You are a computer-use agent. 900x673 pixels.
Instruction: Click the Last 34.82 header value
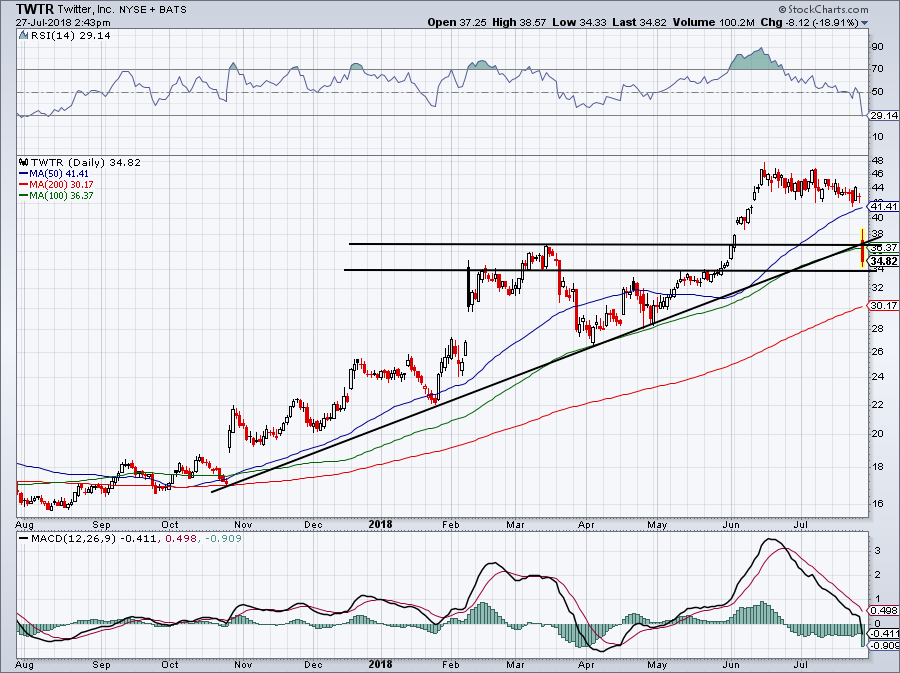pyautogui.click(x=639, y=23)
